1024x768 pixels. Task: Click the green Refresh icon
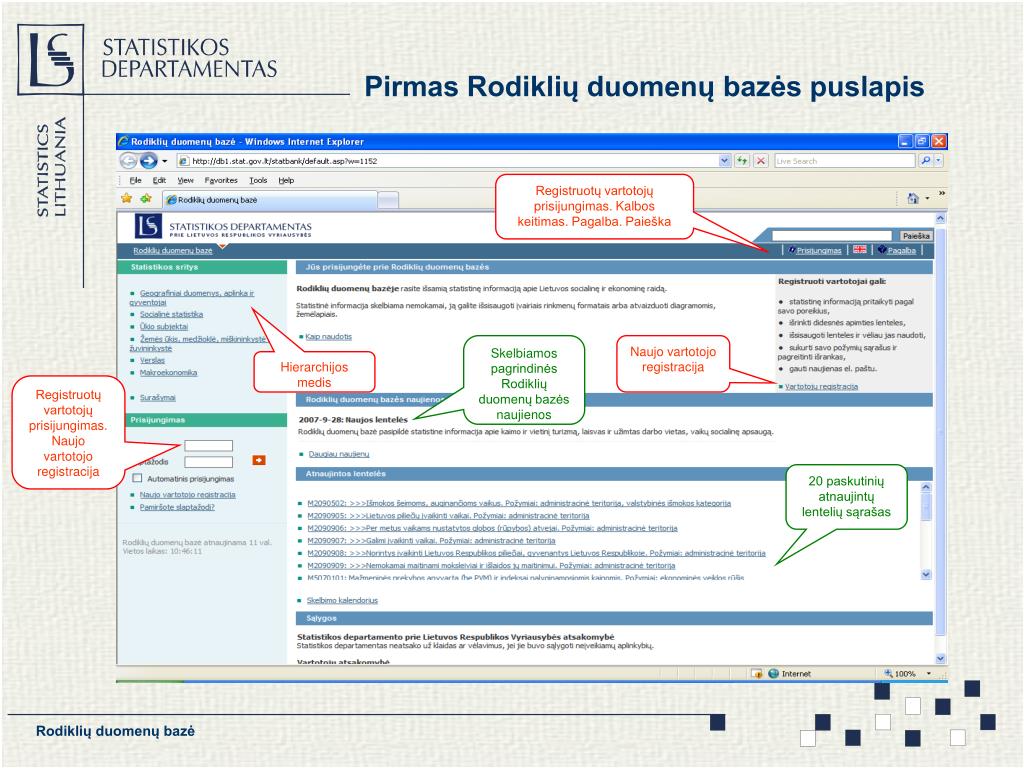point(742,161)
